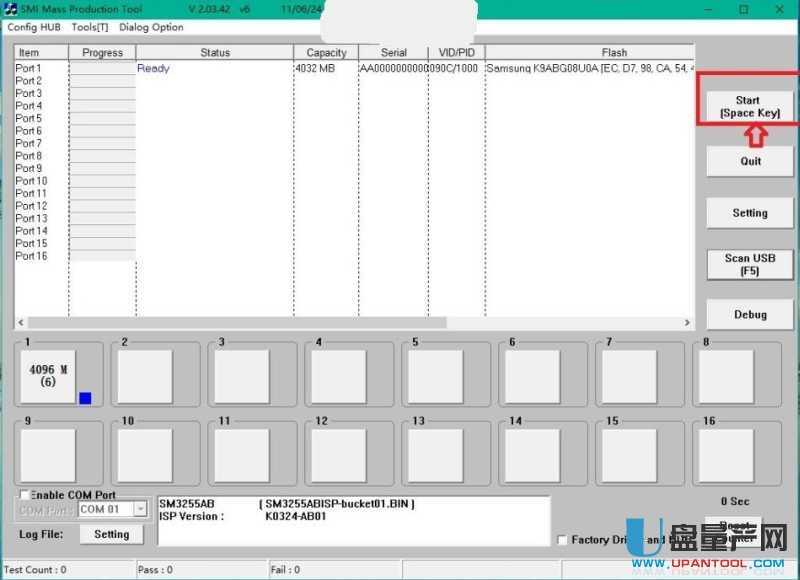Image resolution: width=800 pixels, height=580 pixels.
Task: Click the port 1 slot showing 4096 M
Action: 48,376
